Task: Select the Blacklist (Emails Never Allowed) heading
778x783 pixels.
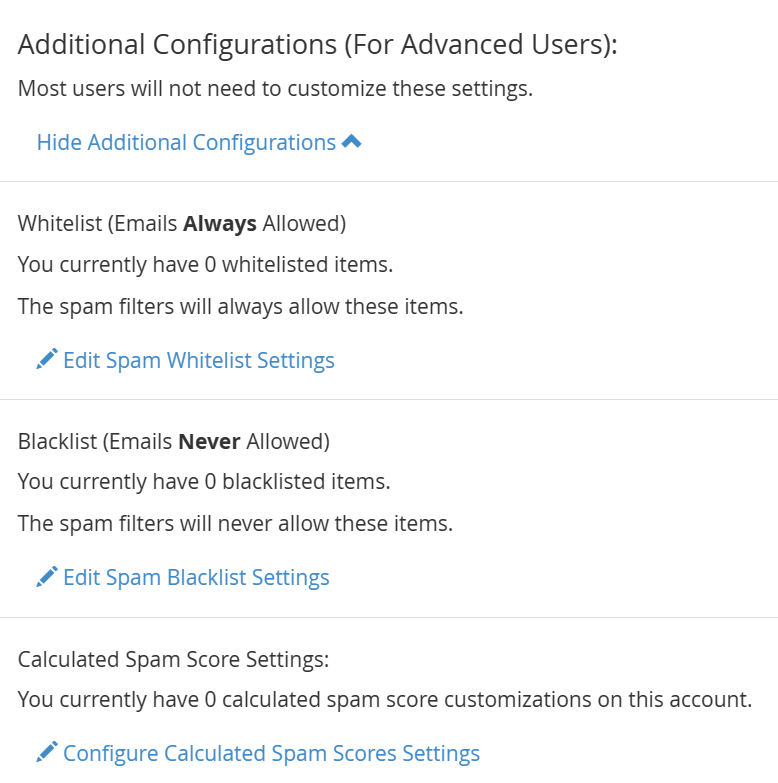Action: click(x=174, y=441)
